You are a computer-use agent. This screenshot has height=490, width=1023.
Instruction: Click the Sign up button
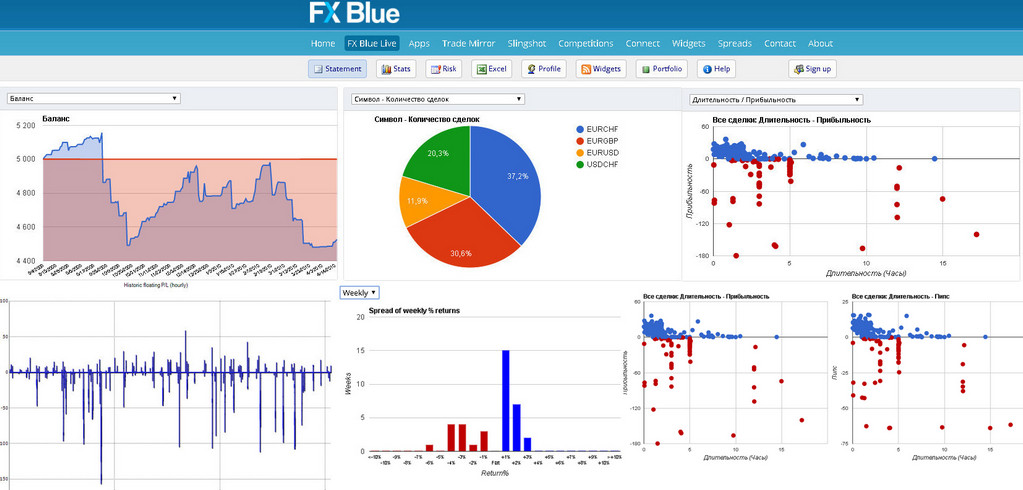click(812, 69)
